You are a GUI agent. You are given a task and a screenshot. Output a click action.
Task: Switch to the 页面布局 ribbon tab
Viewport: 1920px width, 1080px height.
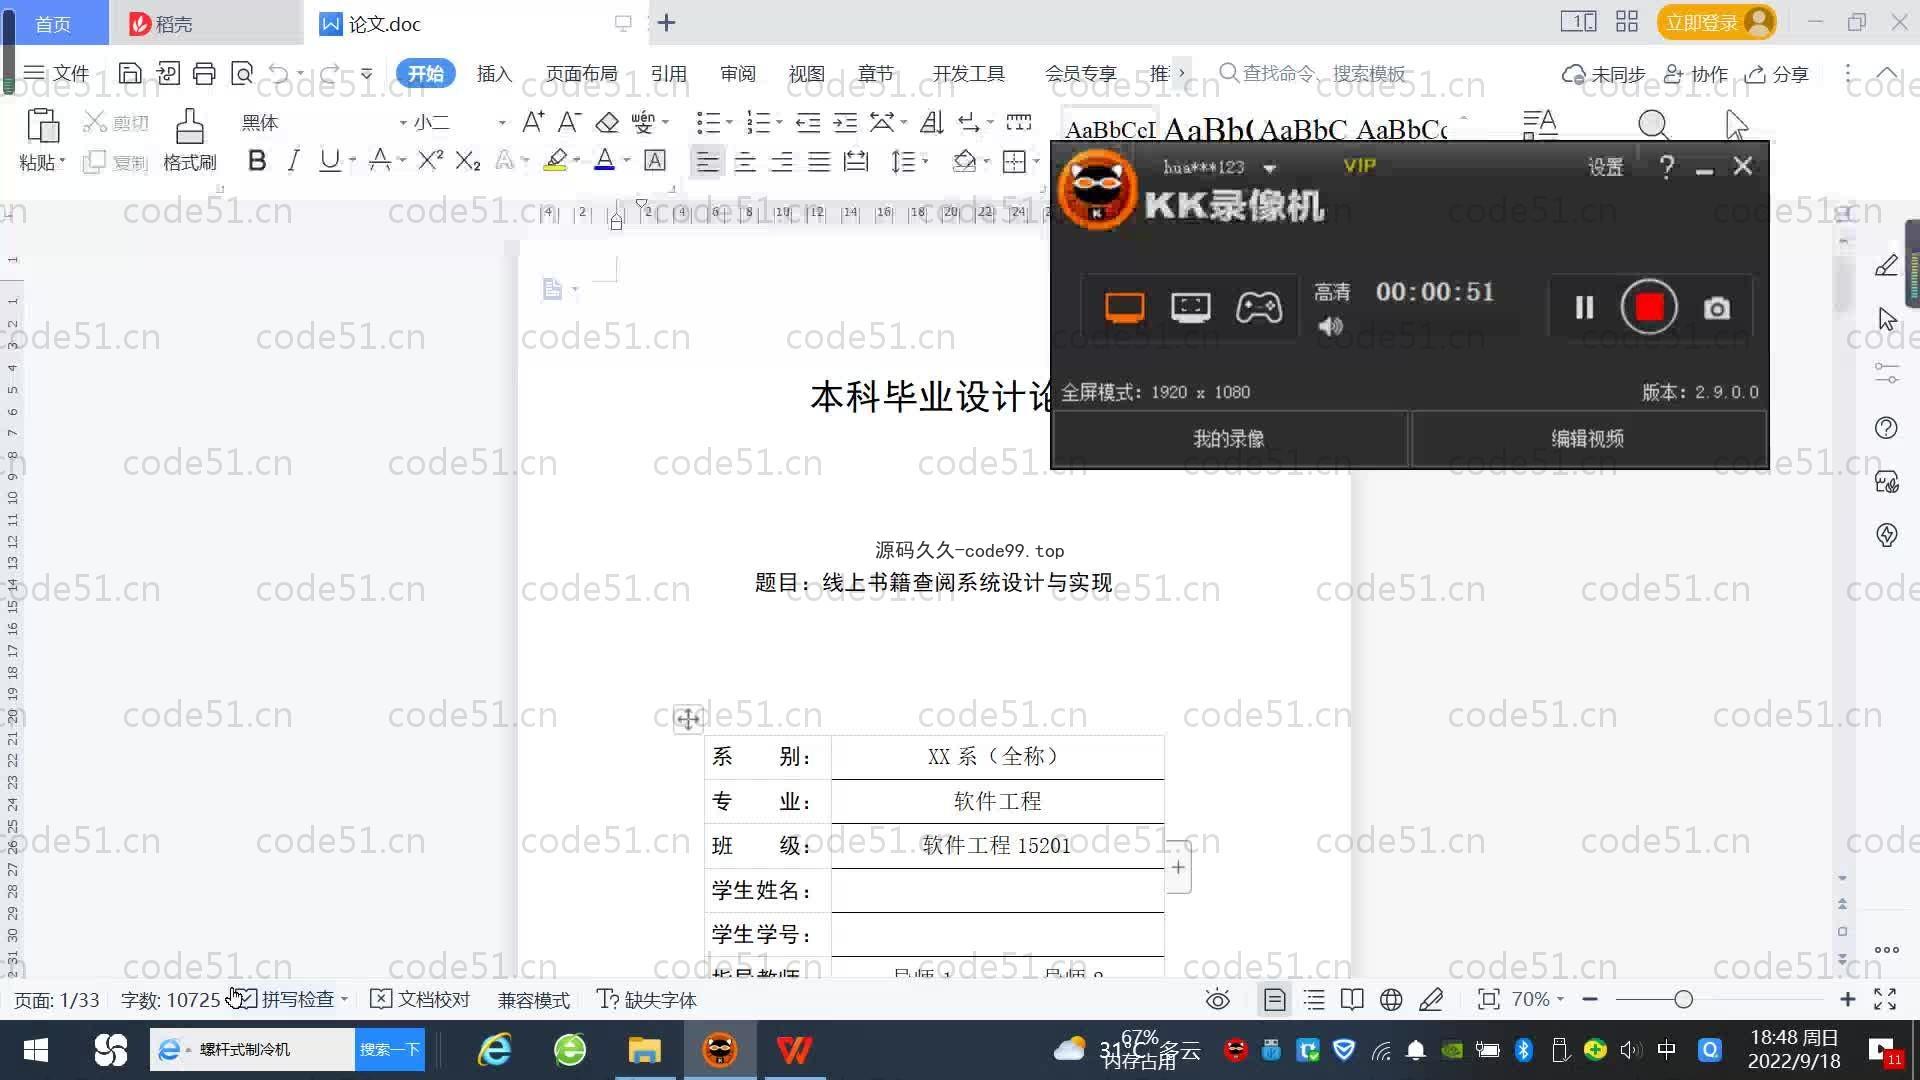click(581, 73)
